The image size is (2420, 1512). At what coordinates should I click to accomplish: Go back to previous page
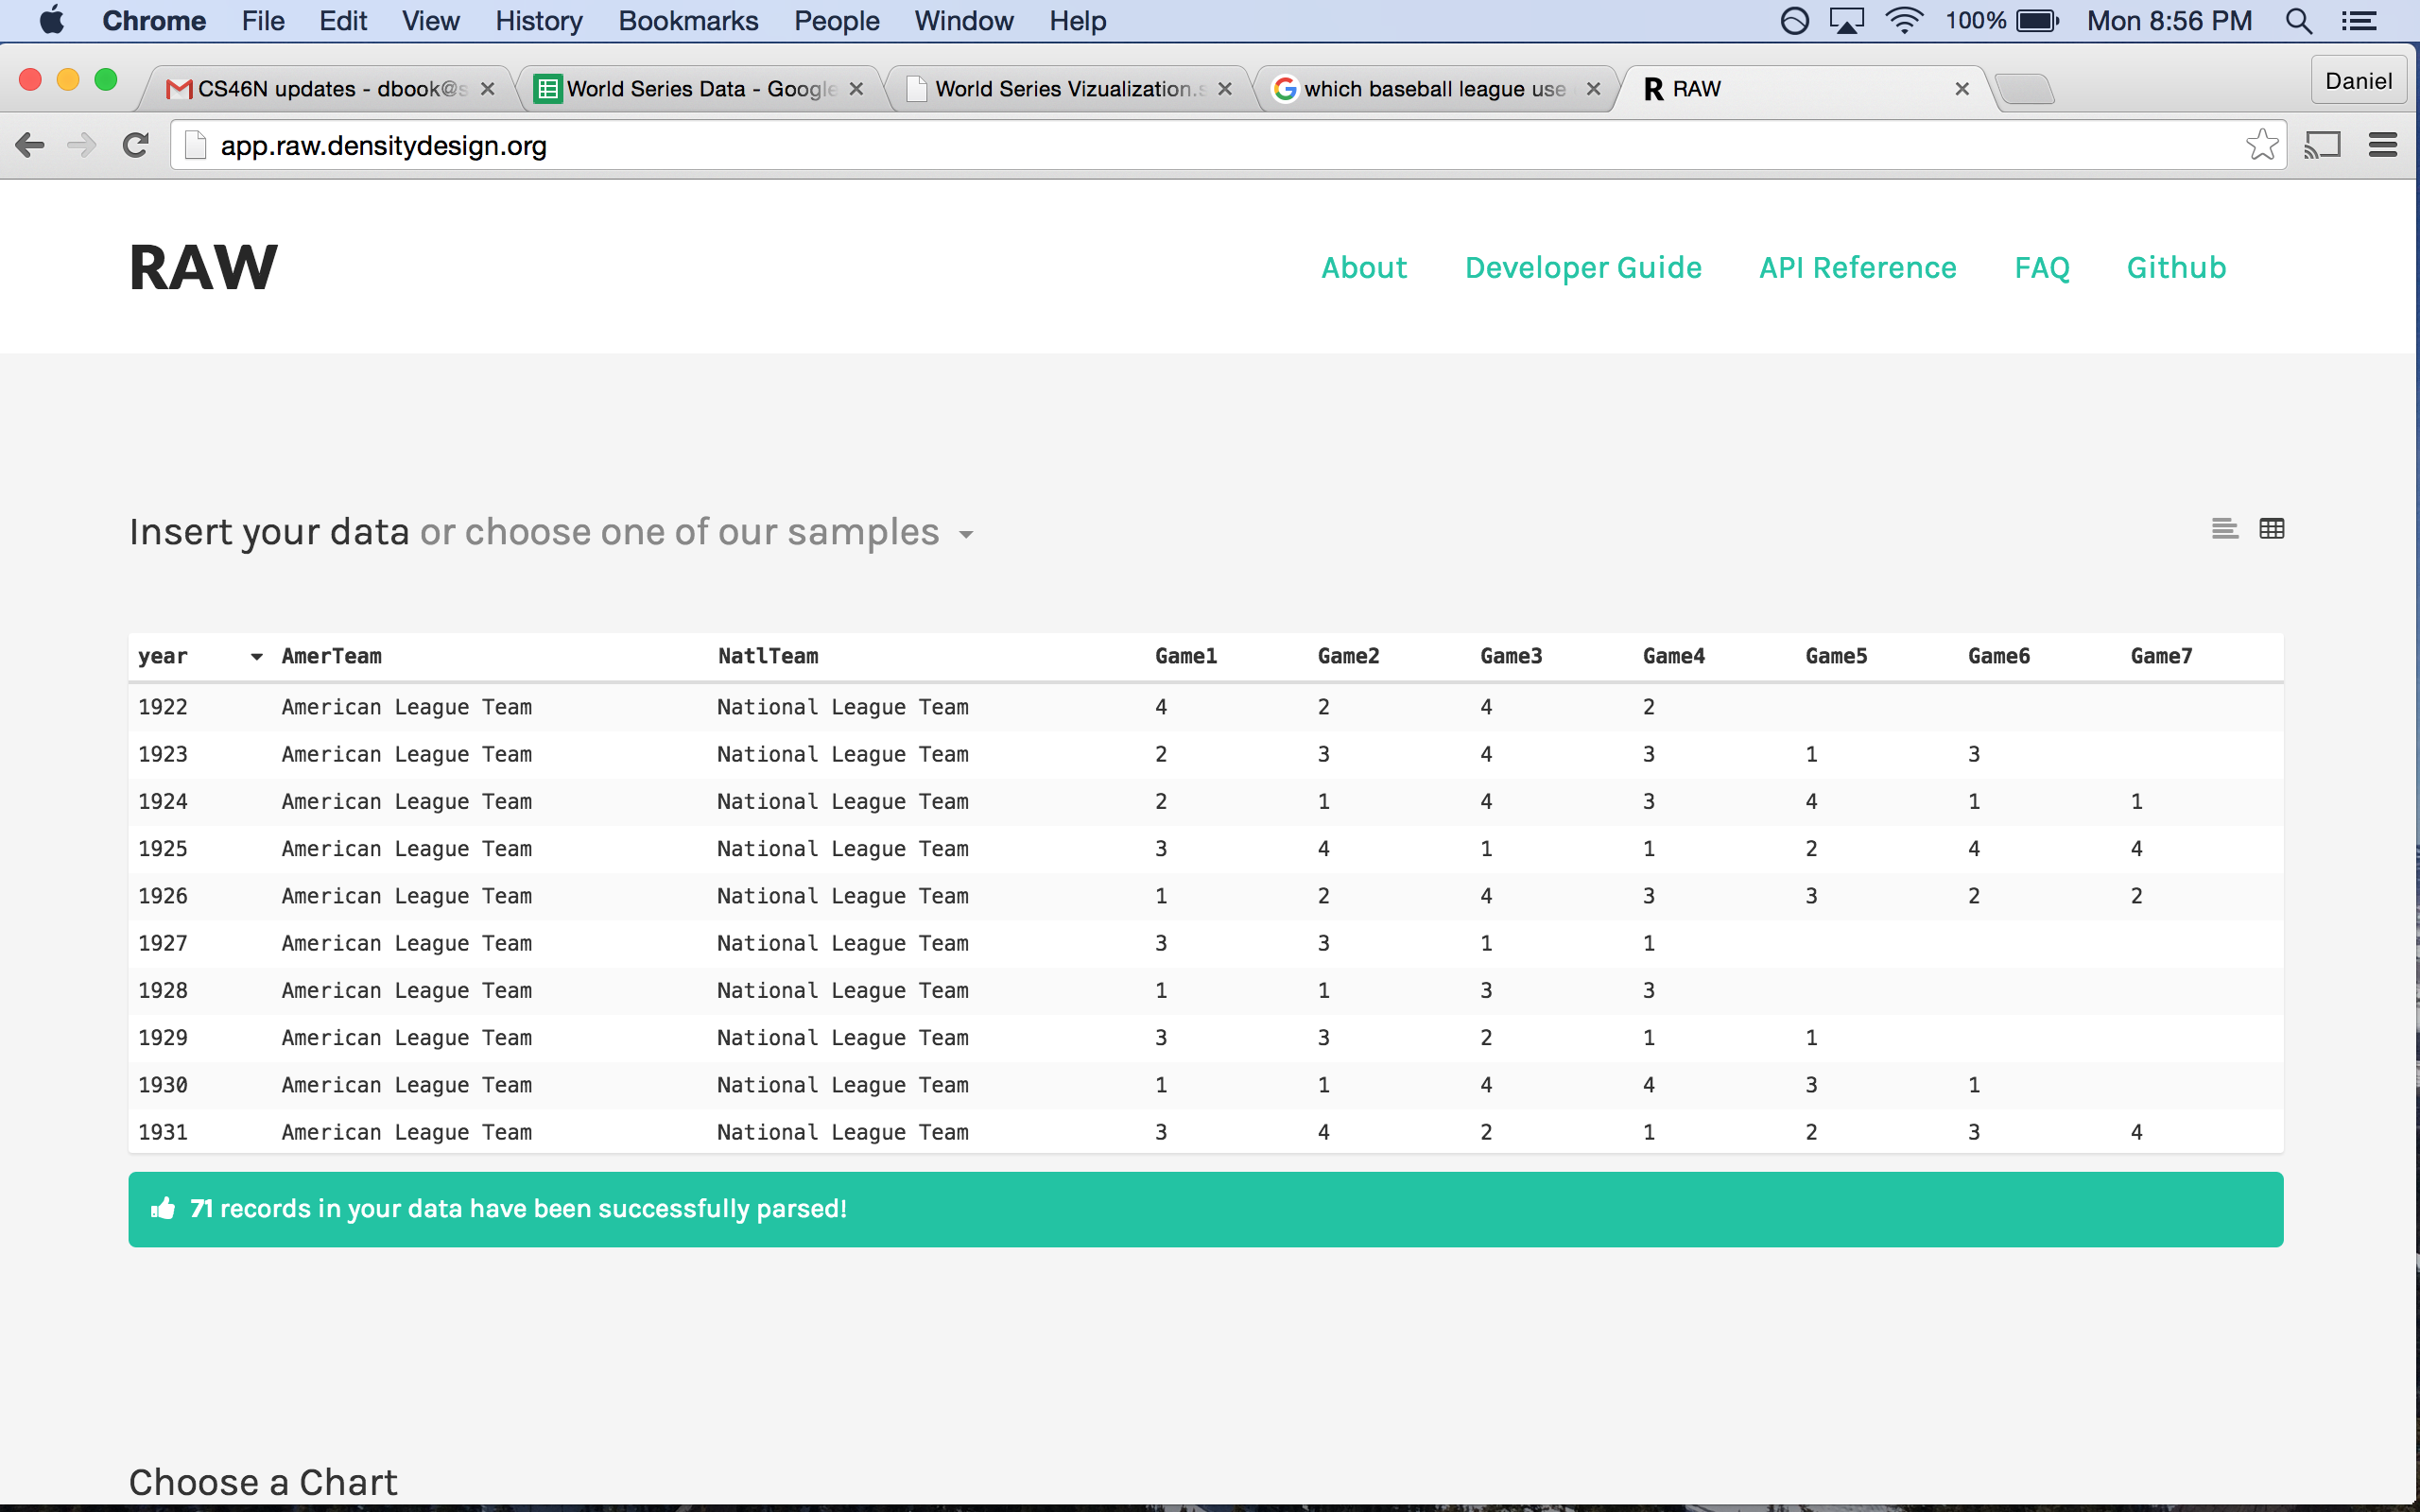tap(30, 145)
